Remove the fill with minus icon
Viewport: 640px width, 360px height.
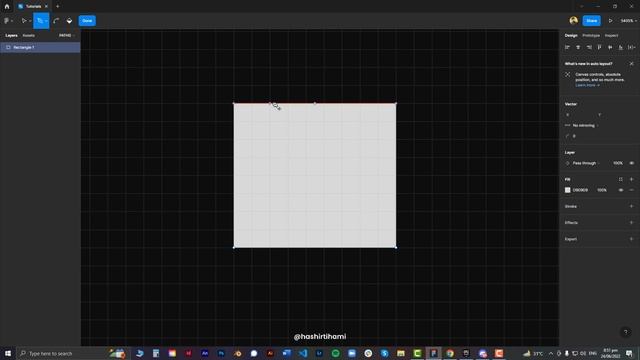(631, 190)
